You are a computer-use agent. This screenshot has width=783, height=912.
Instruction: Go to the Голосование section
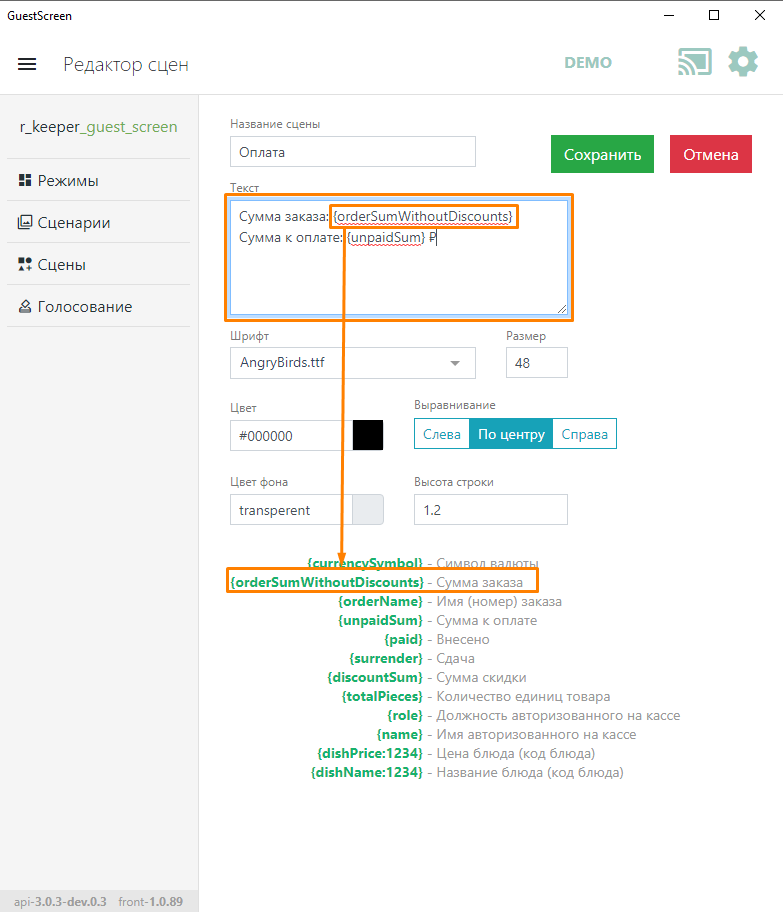point(85,307)
